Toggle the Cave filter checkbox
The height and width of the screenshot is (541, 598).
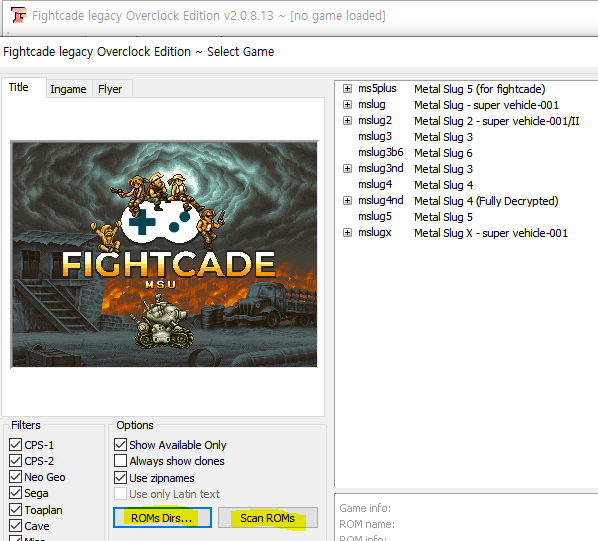coord(16,525)
